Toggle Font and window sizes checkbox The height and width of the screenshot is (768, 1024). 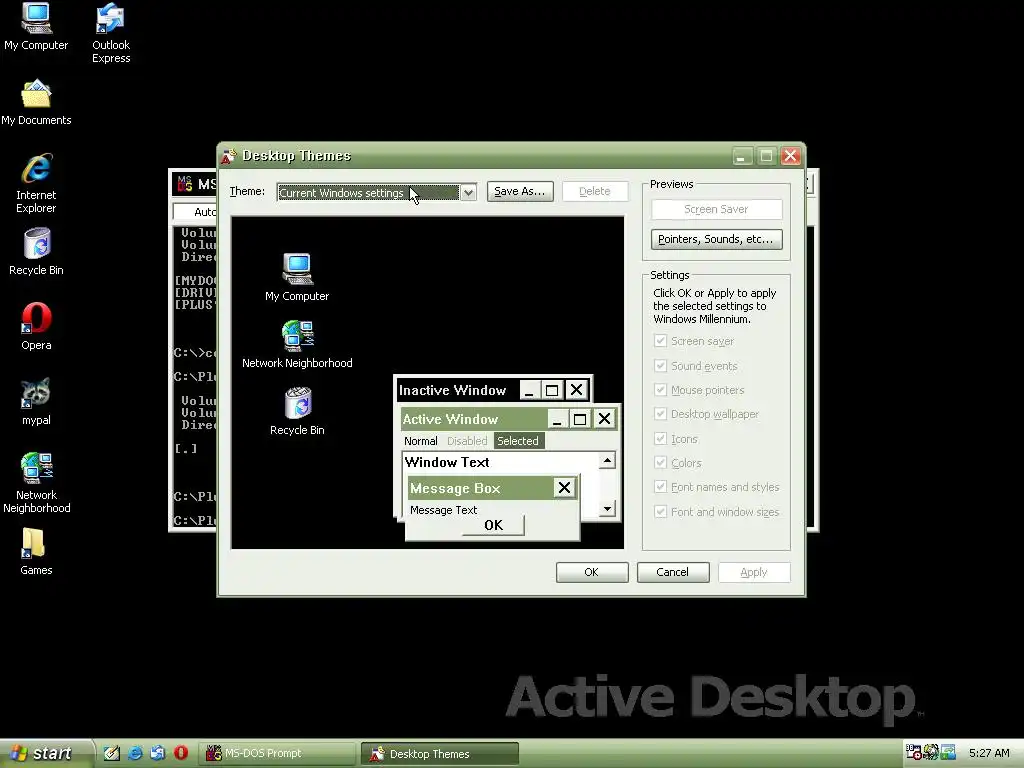tap(660, 512)
